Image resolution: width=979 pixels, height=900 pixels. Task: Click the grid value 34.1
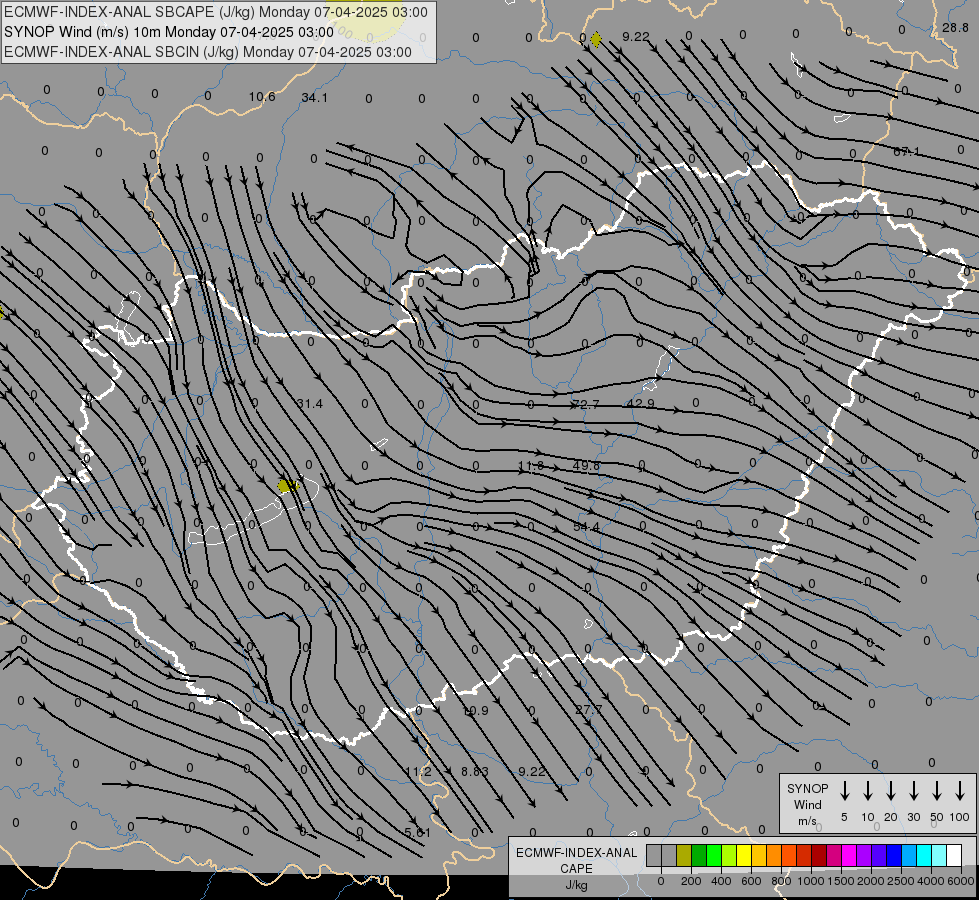(x=314, y=97)
